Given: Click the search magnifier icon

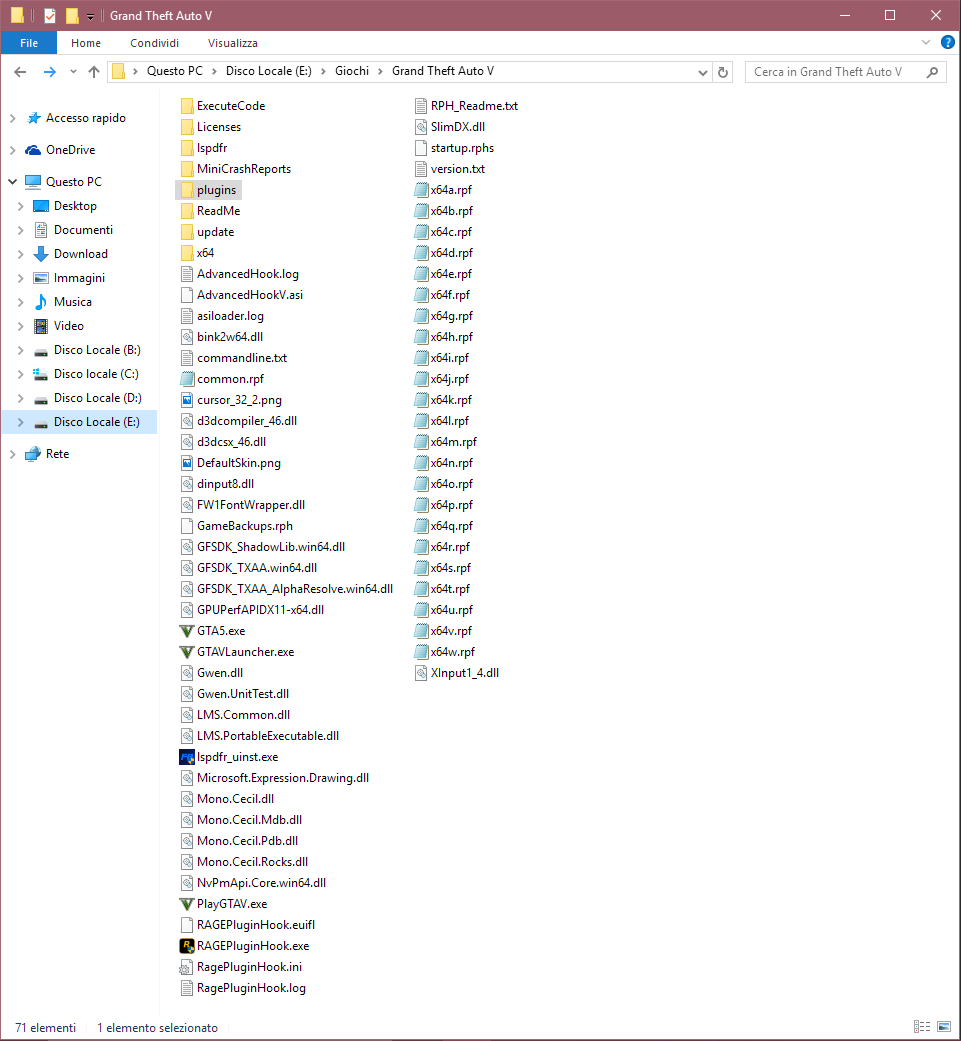Looking at the screenshot, I should tap(932, 72).
